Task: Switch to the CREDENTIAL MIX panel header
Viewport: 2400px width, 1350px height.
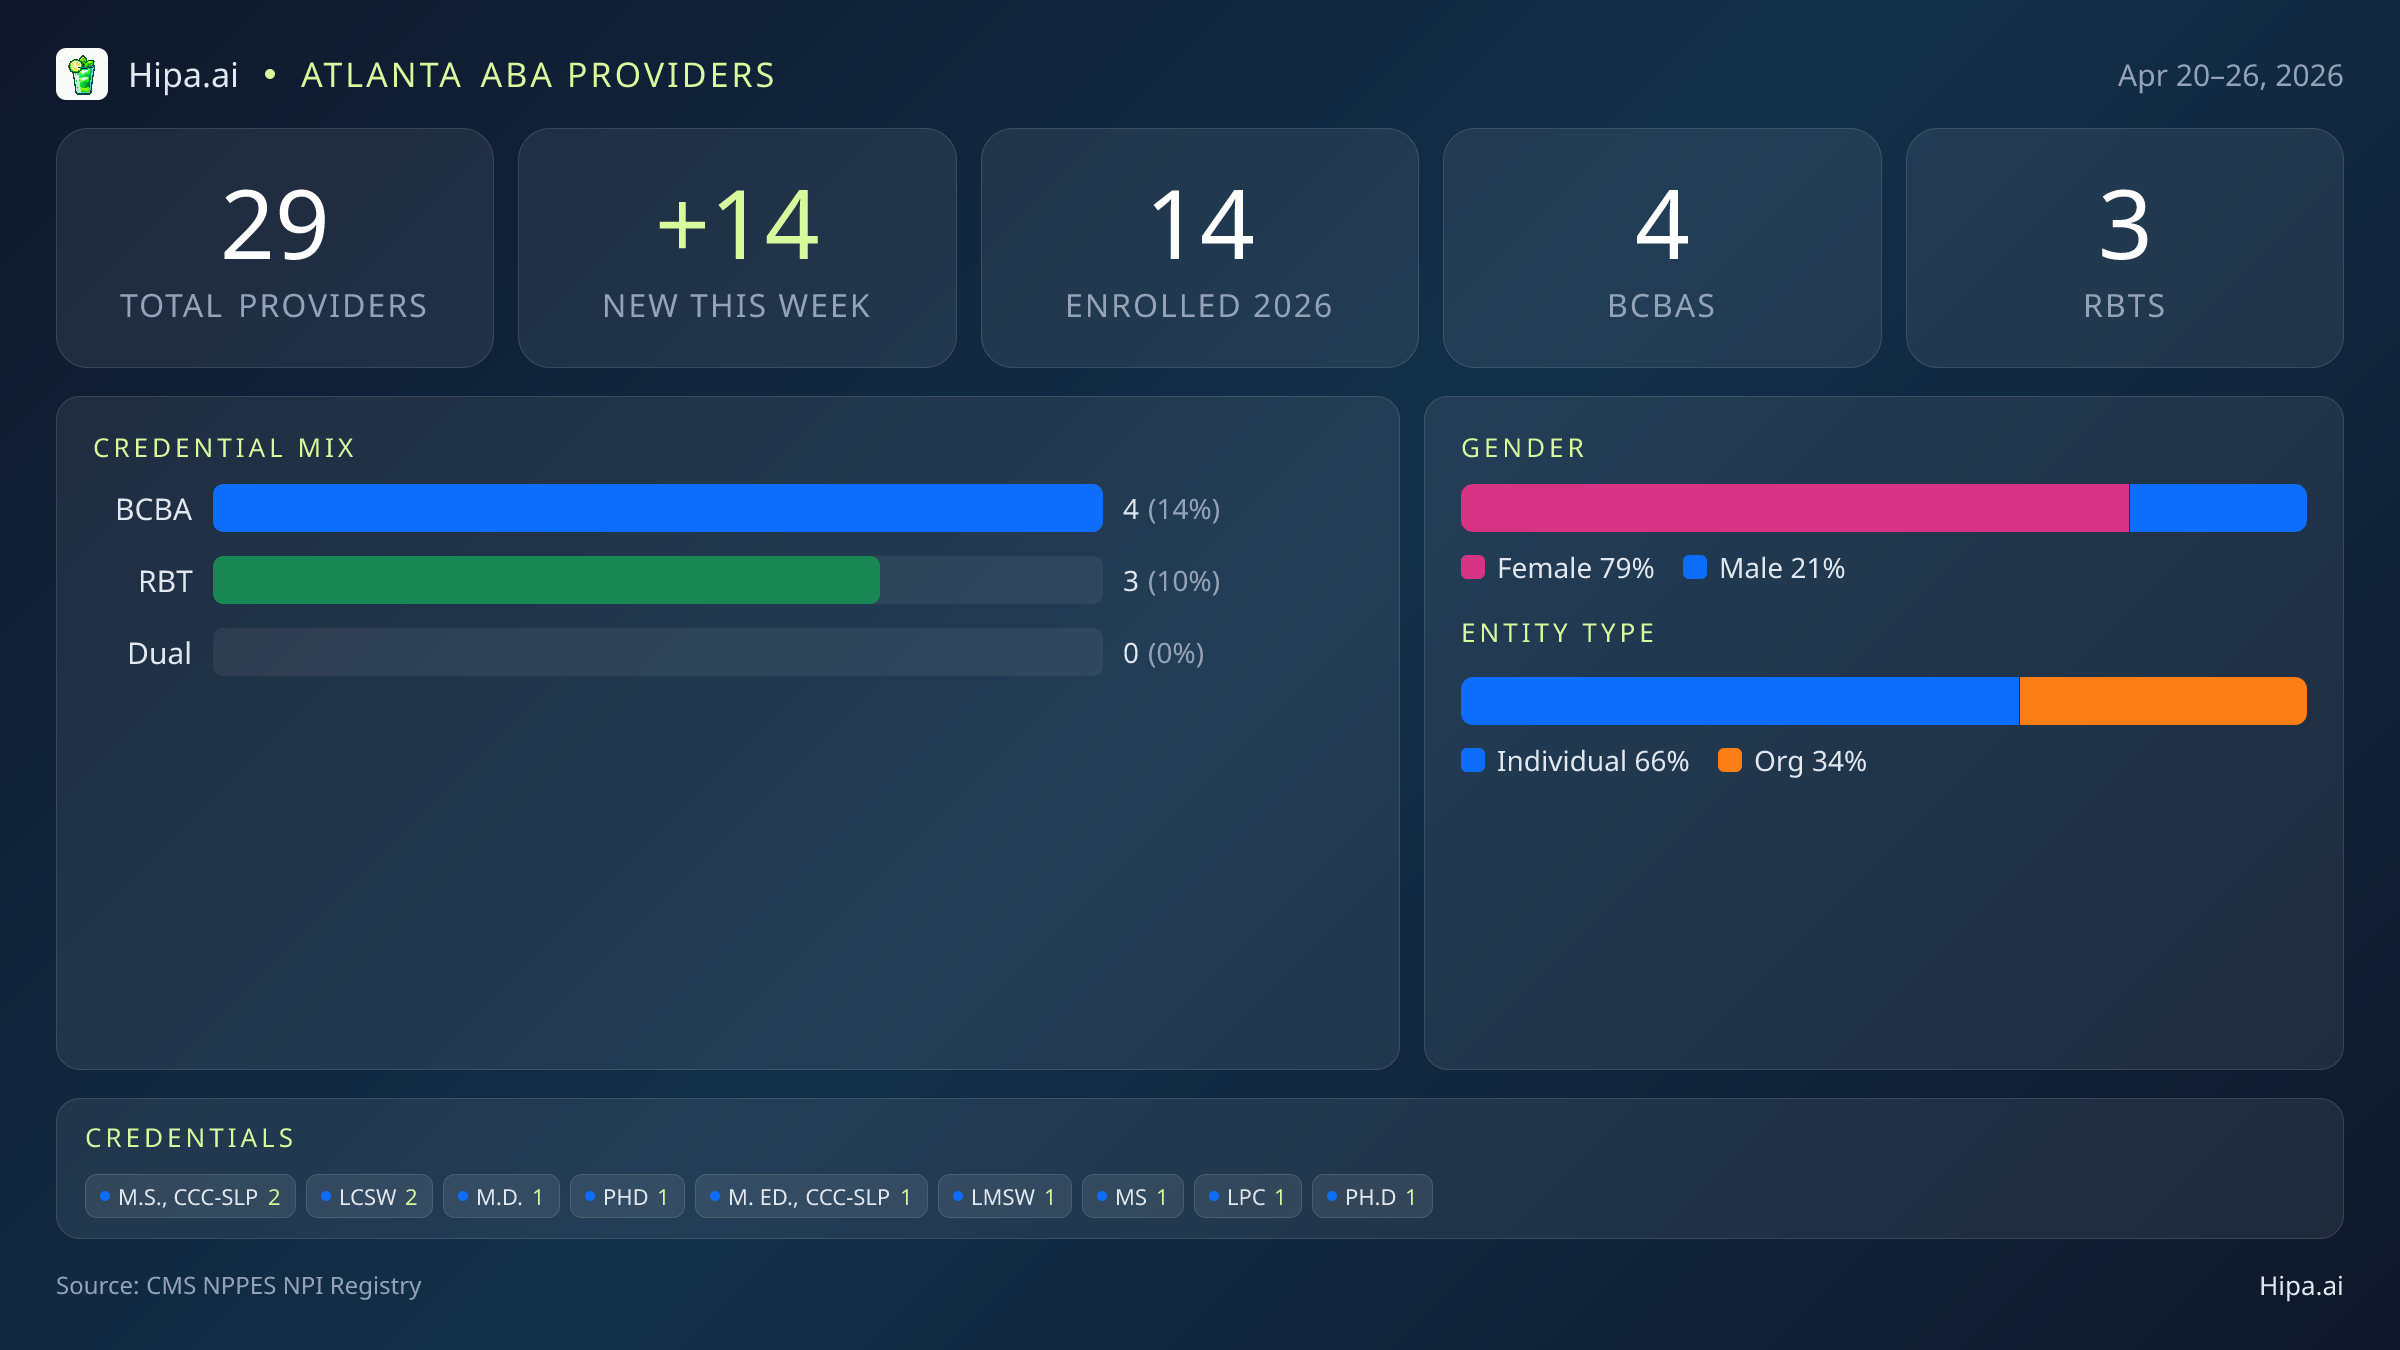Action: [x=224, y=448]
